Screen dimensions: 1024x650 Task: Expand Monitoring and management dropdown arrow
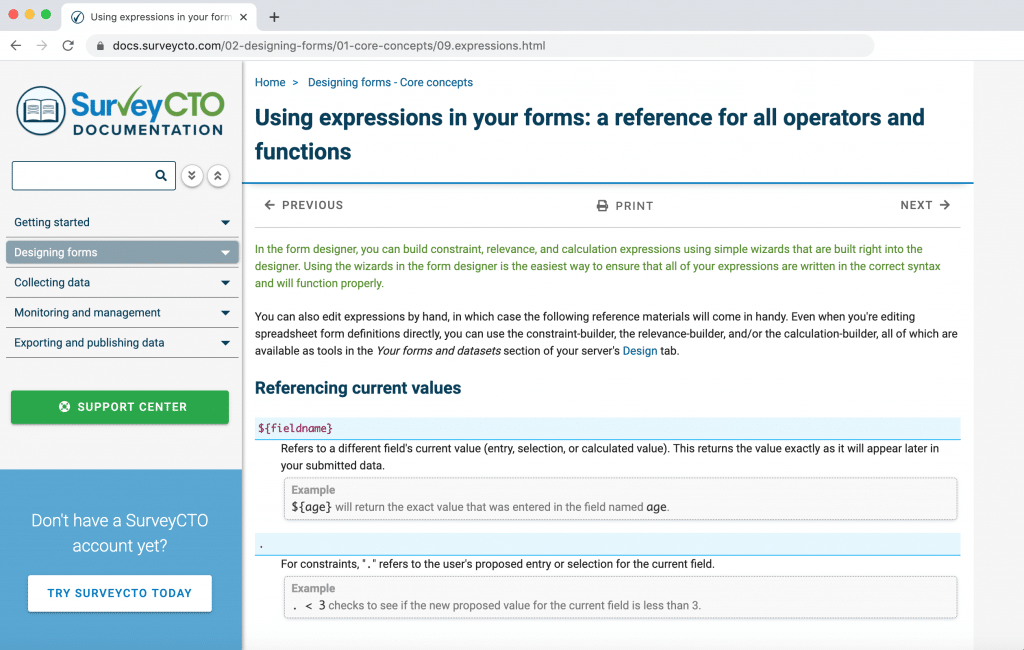click(225, 313)
